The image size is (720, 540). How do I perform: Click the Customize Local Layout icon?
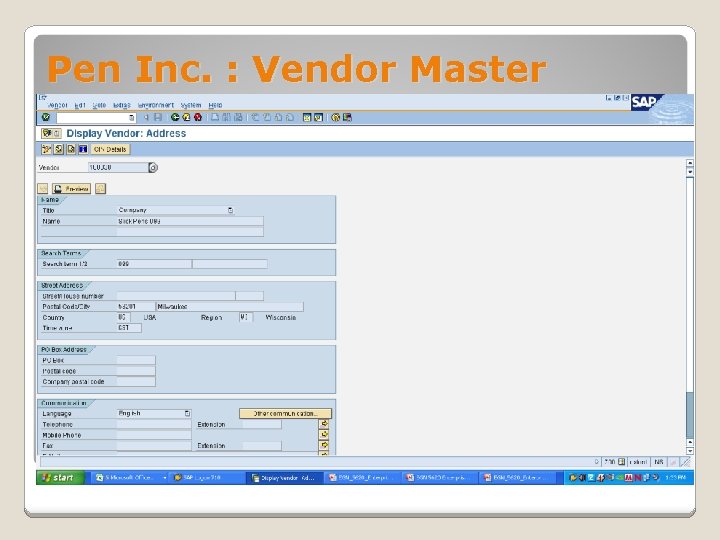pos(347,117)
